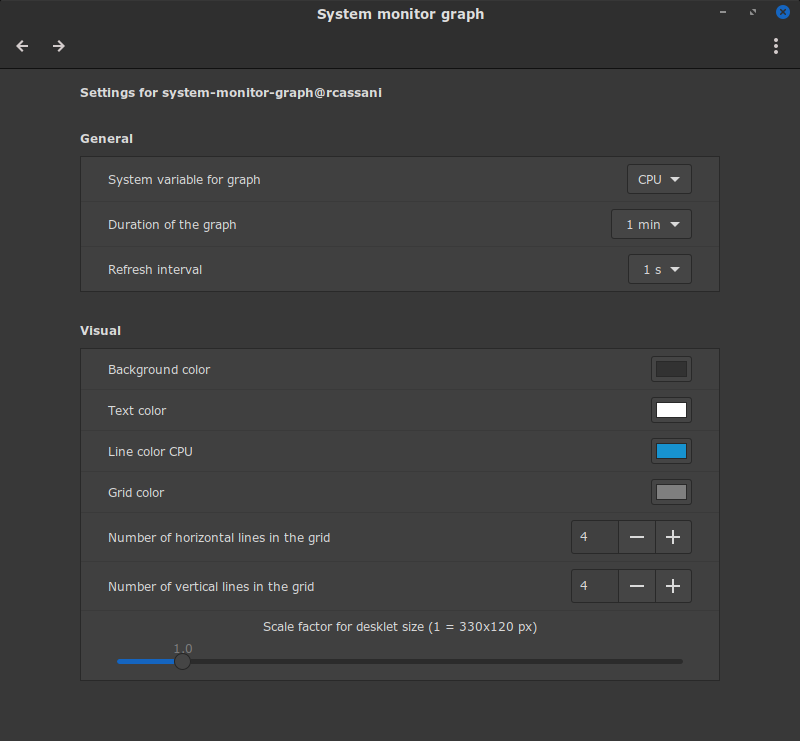Image resolution: width=800 pixels, height=741 pixels.
Task: Open the three-dot options menu
Action: (x=776, y=46)
